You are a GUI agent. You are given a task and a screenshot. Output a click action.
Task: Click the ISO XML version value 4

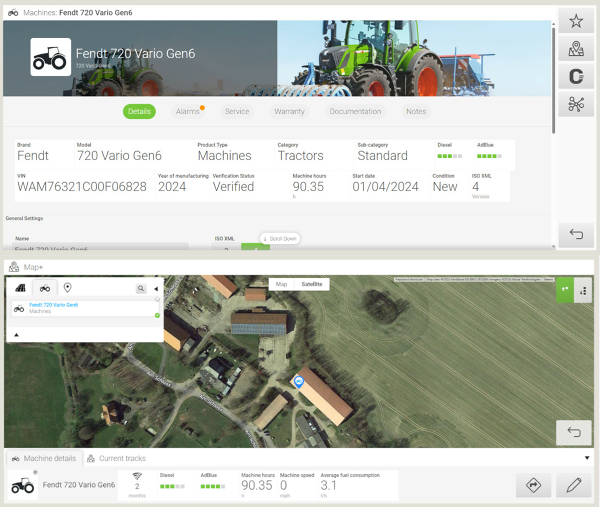pos(476,187)
